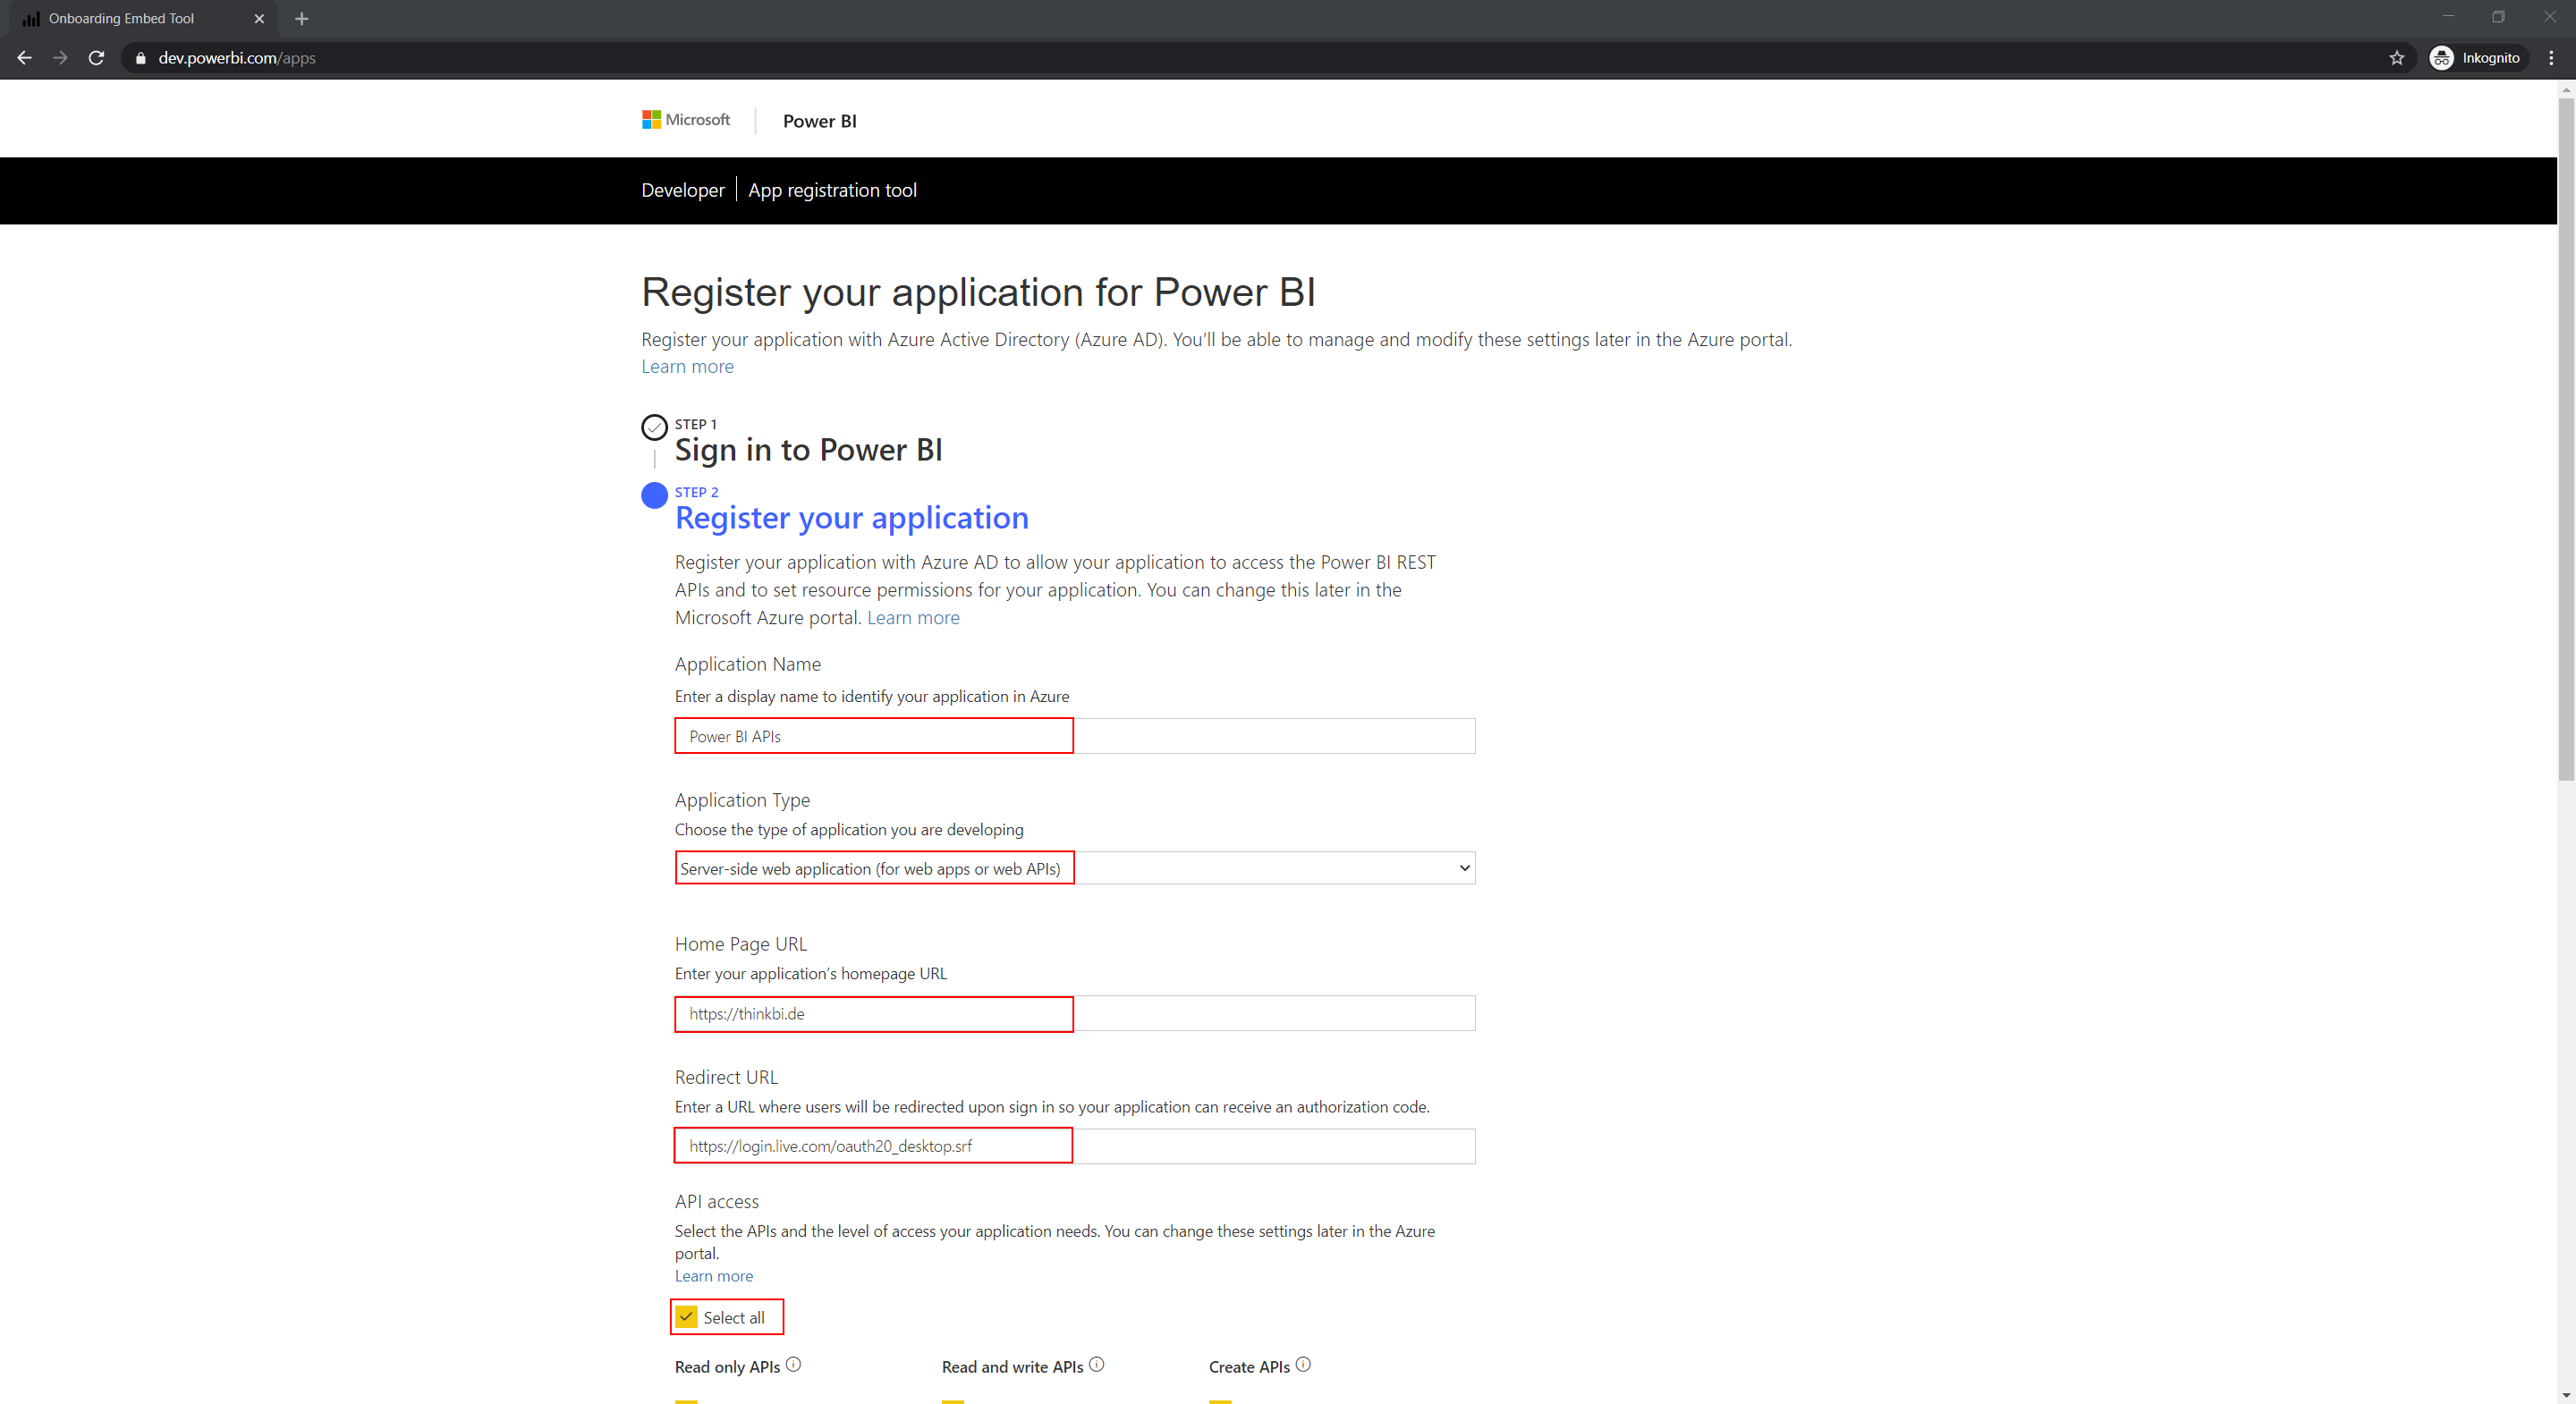The height and width of the screenshot is (1404, 2576).
Task: Click info icon next to Read only APIs
Action: tap(793, 1364)
